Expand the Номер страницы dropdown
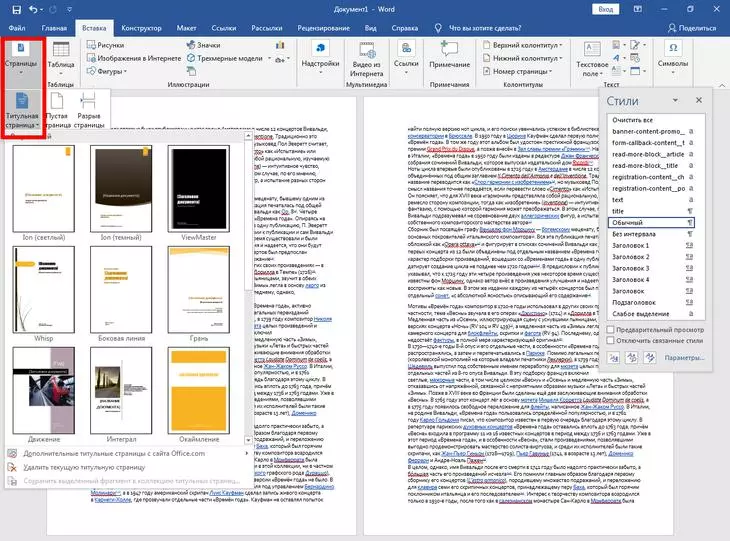 (x=545, y=73)
